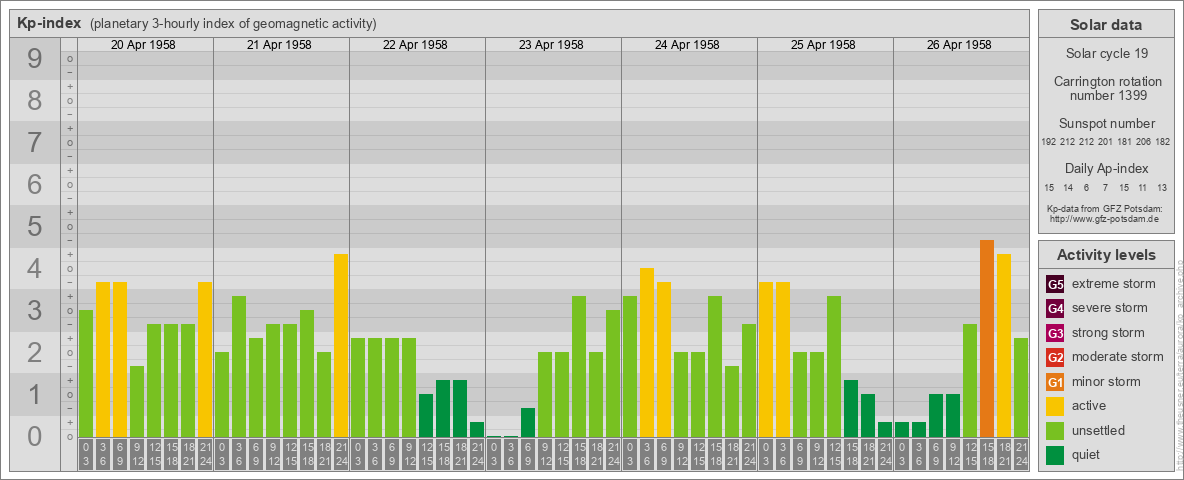Image resolution: width=1184 pixels, height=480 pixels.
Task: Click the Ap-index value 14
Action: pos(1068,187)
